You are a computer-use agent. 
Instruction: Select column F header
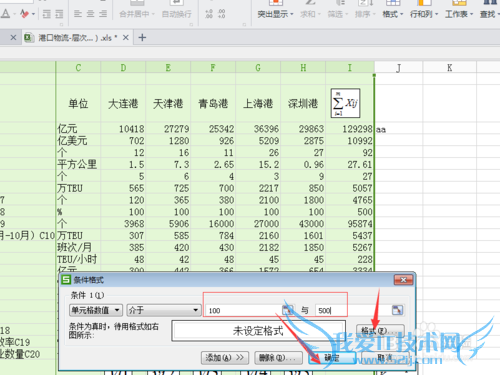(x=213, y=68)
